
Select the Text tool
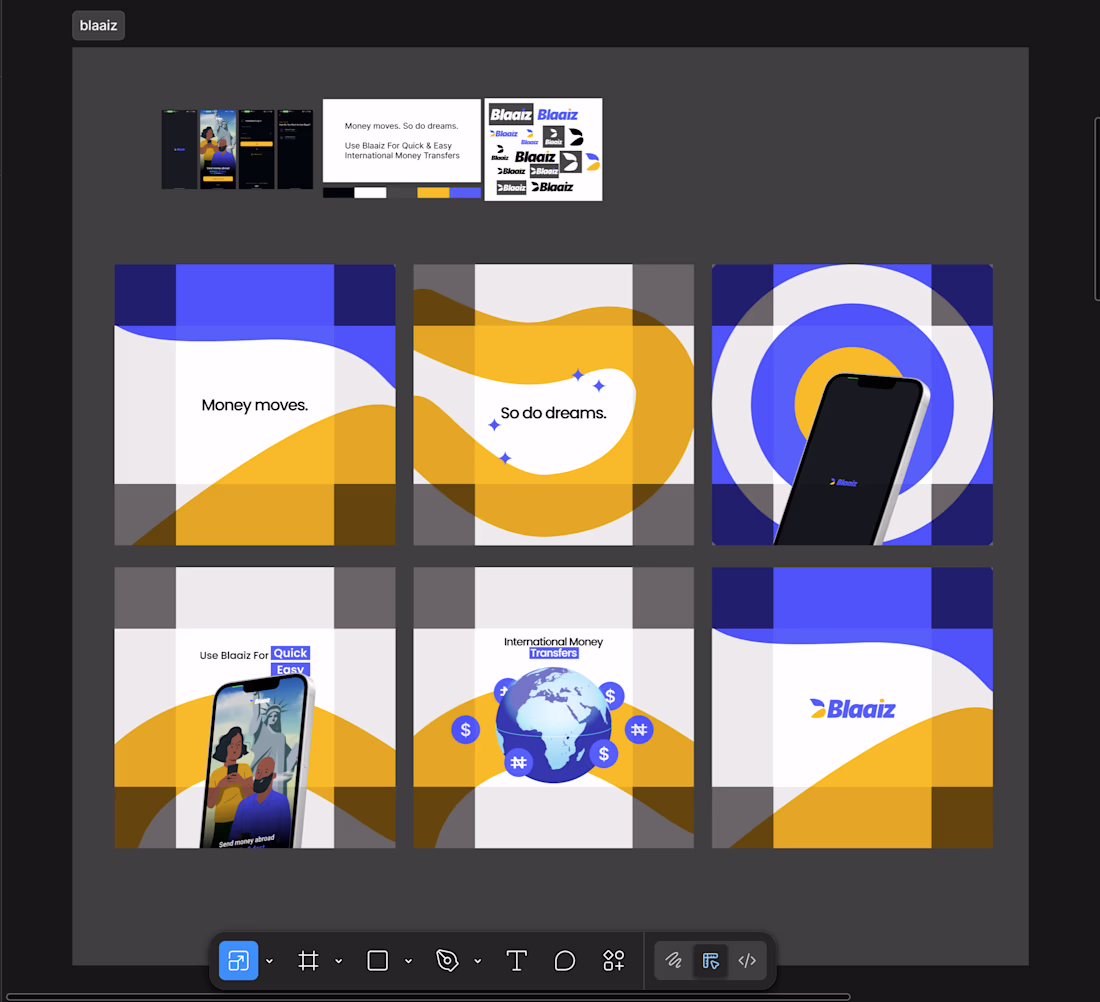click(x=516, y=960)
